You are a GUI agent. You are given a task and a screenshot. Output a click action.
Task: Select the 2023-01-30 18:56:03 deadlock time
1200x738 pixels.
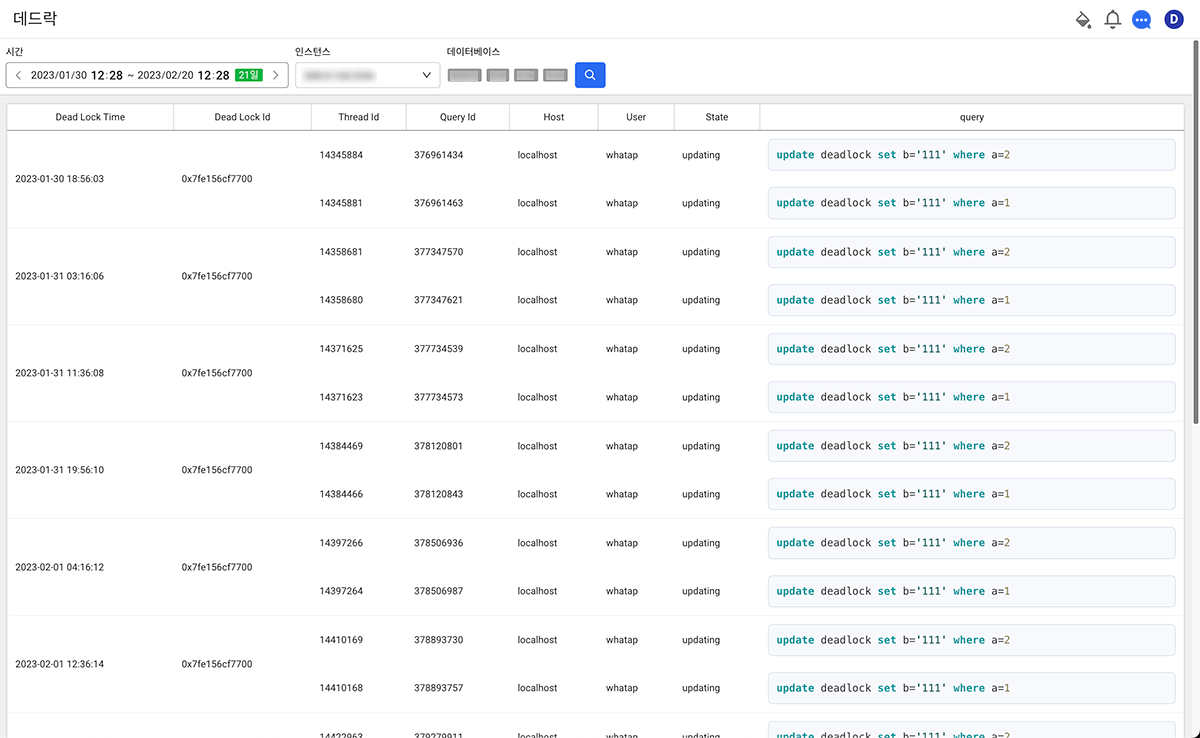59,179
